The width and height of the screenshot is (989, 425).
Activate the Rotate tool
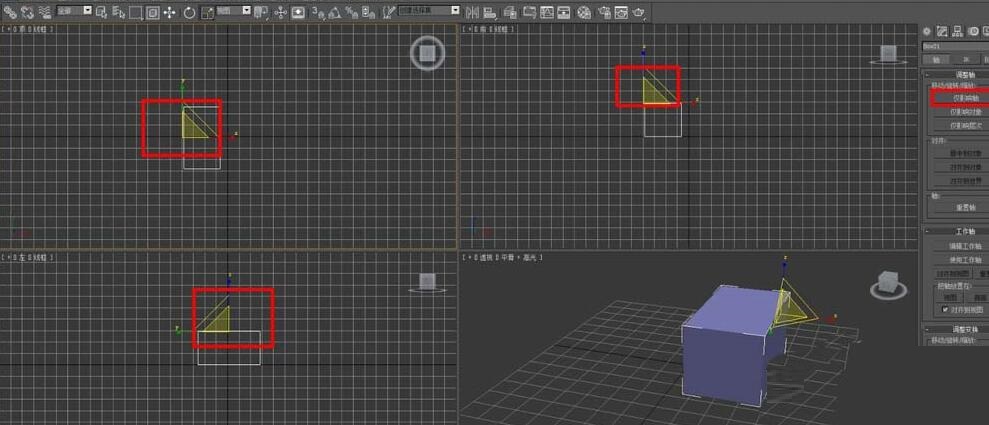(x=188, y=12)
